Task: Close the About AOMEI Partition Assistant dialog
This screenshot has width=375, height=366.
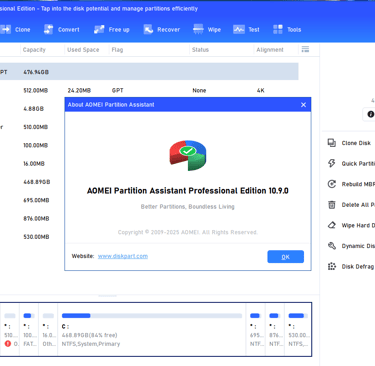Action: pos(303,105)
